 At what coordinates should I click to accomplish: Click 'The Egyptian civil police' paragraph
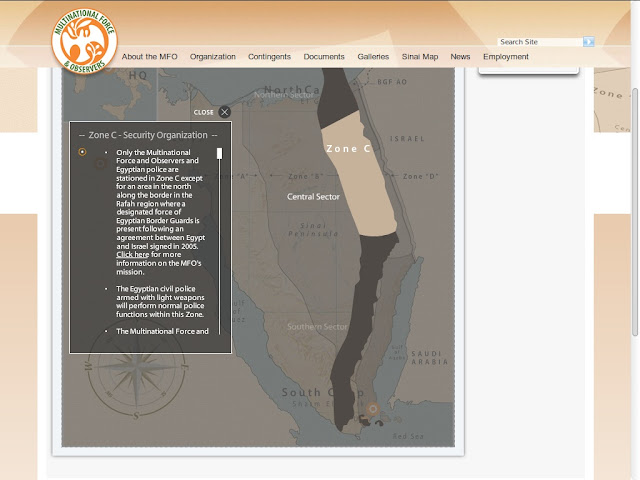[x=160, y=302]
